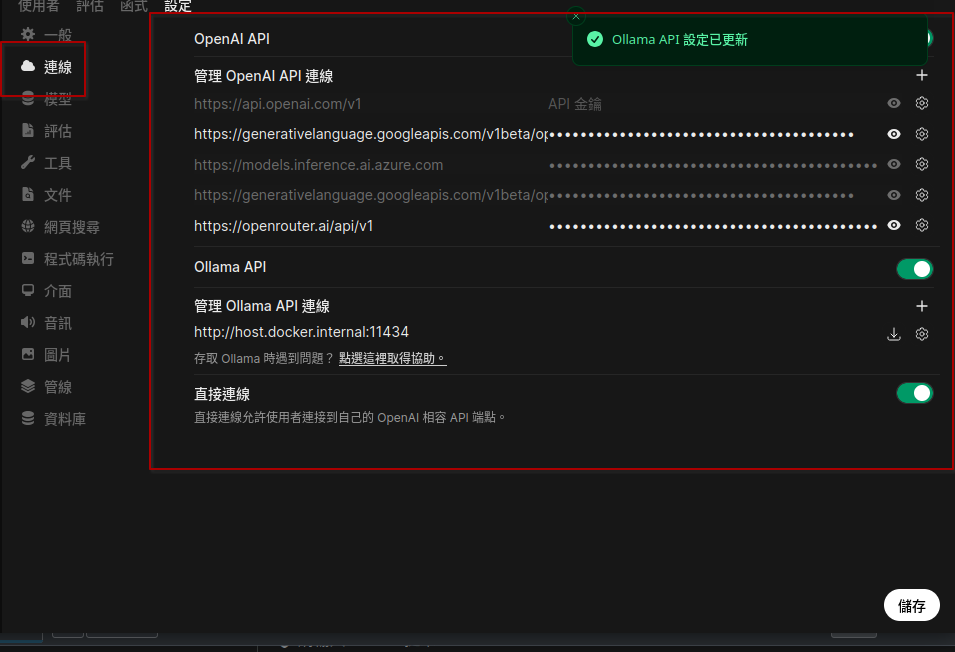Screen dimensions: 955x652
Task: Open the sidebar 評估 evaluations section
Action: [46, 131]
